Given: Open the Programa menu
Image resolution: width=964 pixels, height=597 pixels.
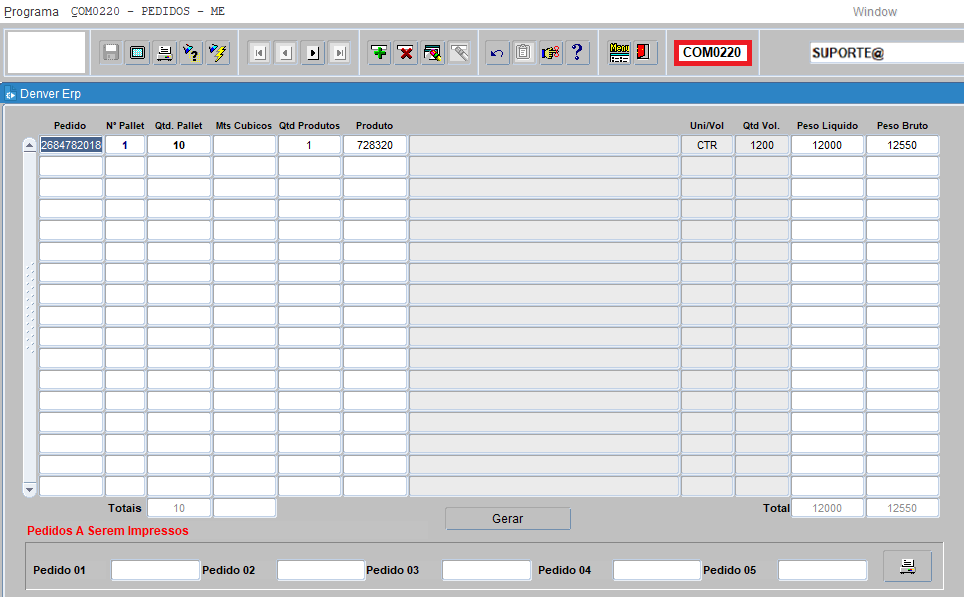Looking at the screenshot, I should [x=32, y=12].
